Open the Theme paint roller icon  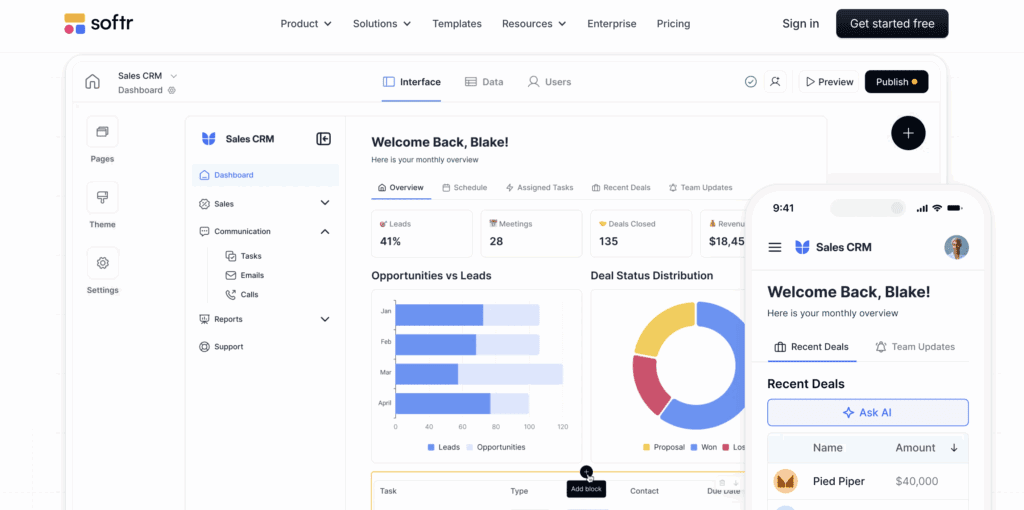tap(102, 197)
